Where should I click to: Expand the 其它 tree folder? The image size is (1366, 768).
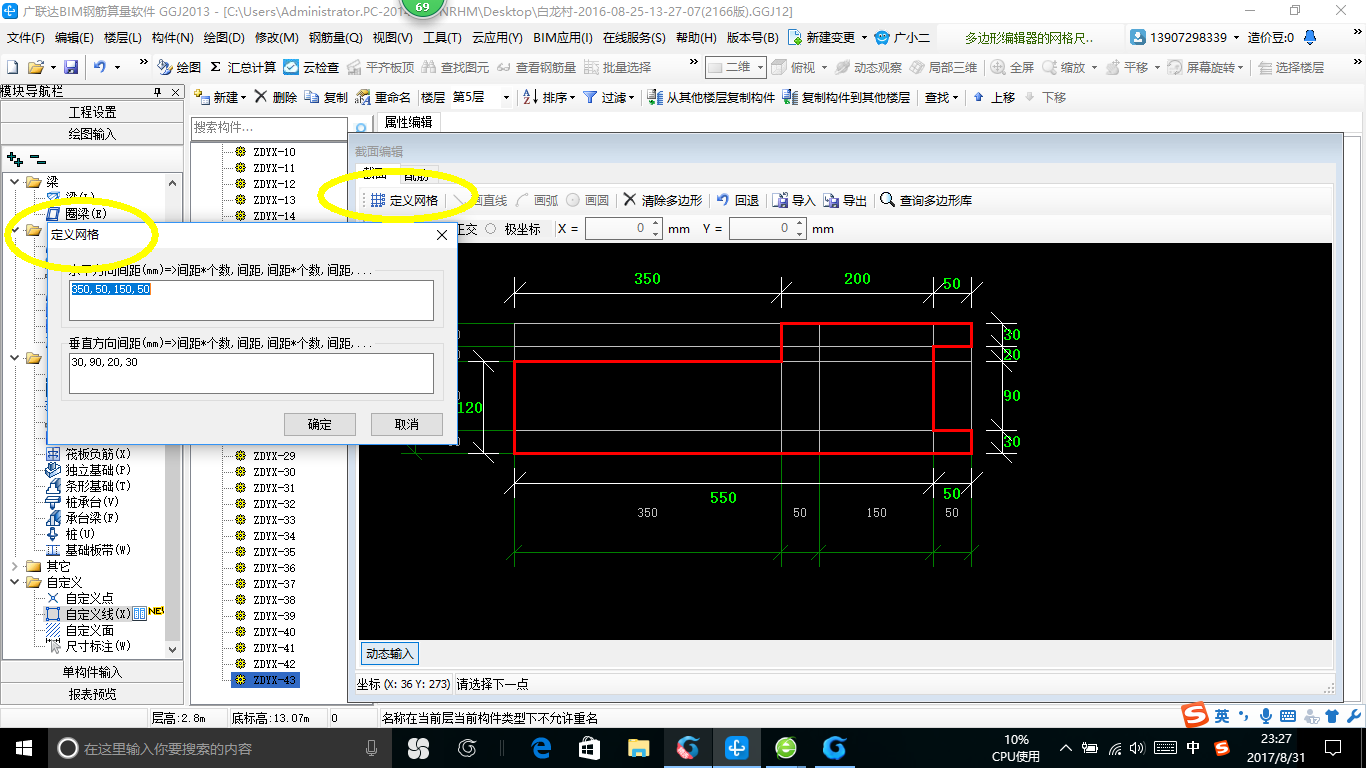(x=15, y=566)
